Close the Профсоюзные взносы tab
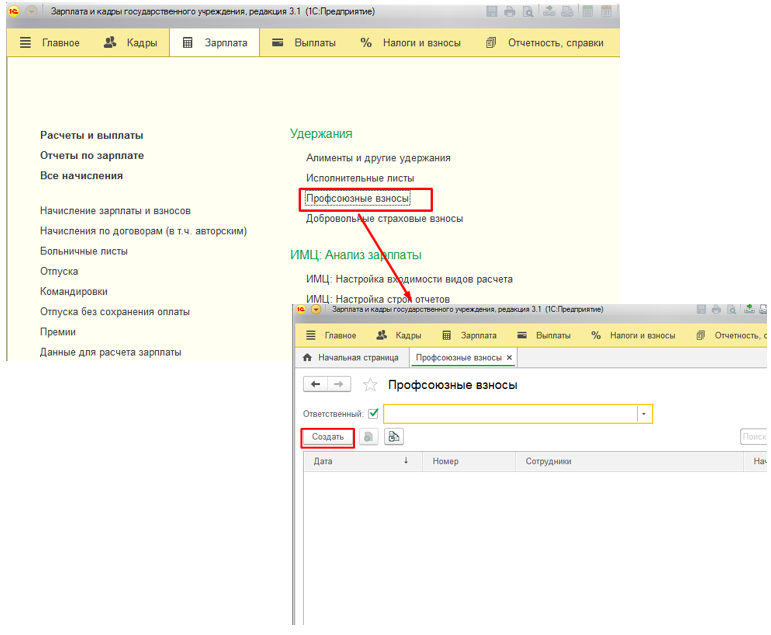Screen dimensions: 771x635 509,357
